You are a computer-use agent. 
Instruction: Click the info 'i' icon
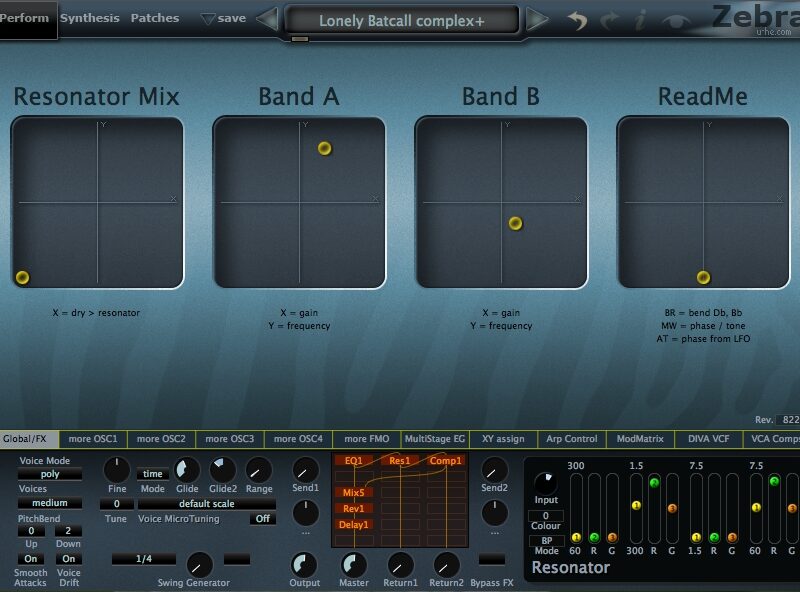click(640, 19)
